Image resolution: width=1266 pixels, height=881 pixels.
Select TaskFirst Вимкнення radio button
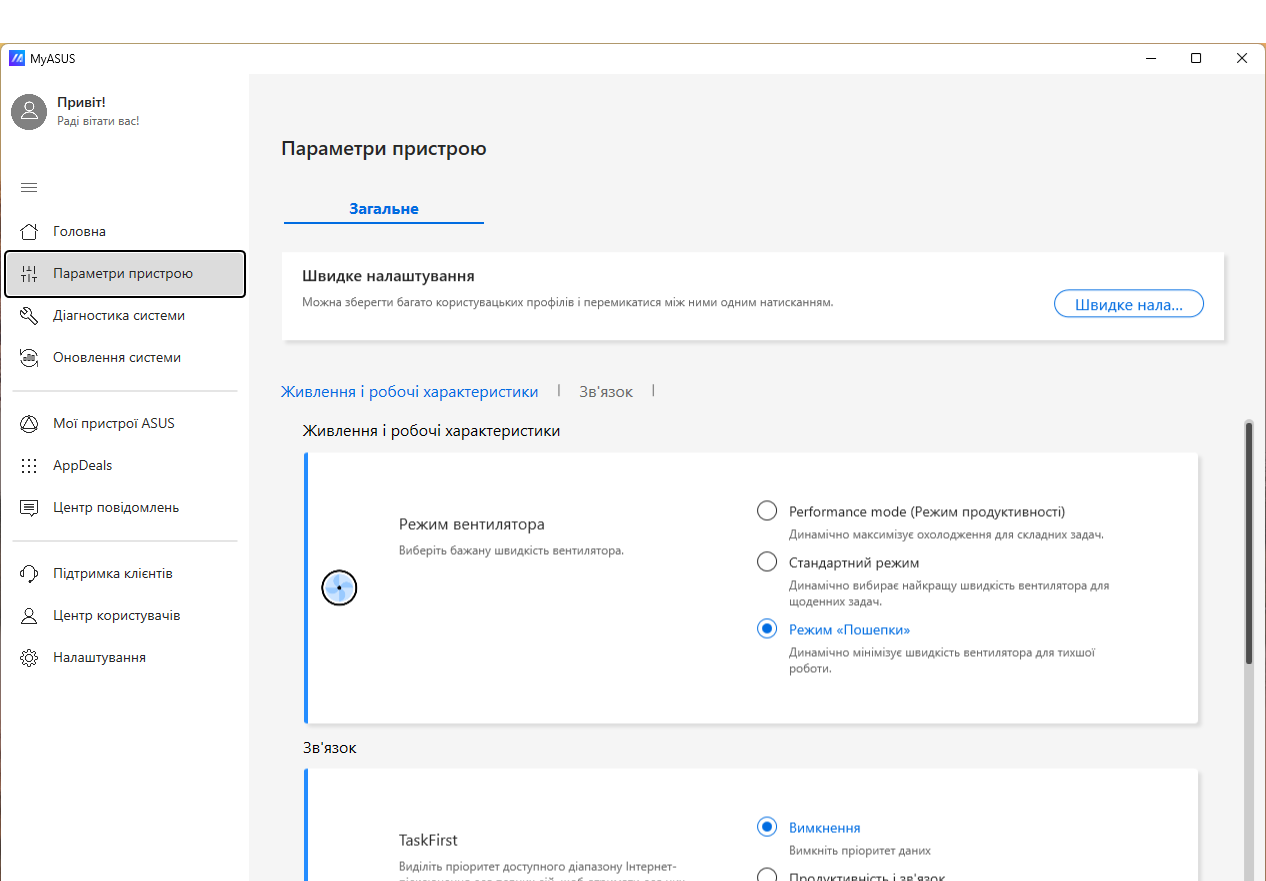pos(767,827)
